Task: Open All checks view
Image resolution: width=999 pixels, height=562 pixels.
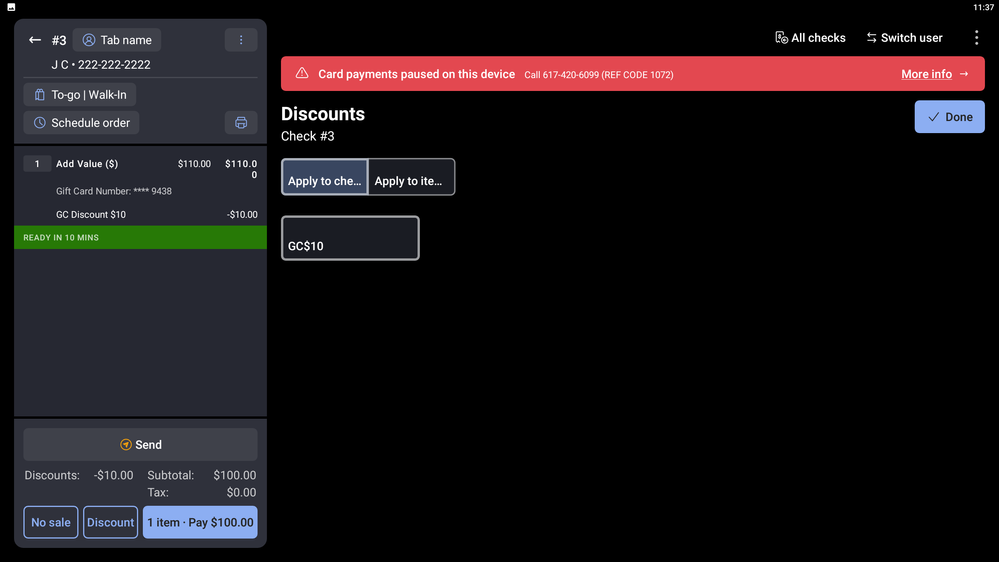Action: click(810, 38)
